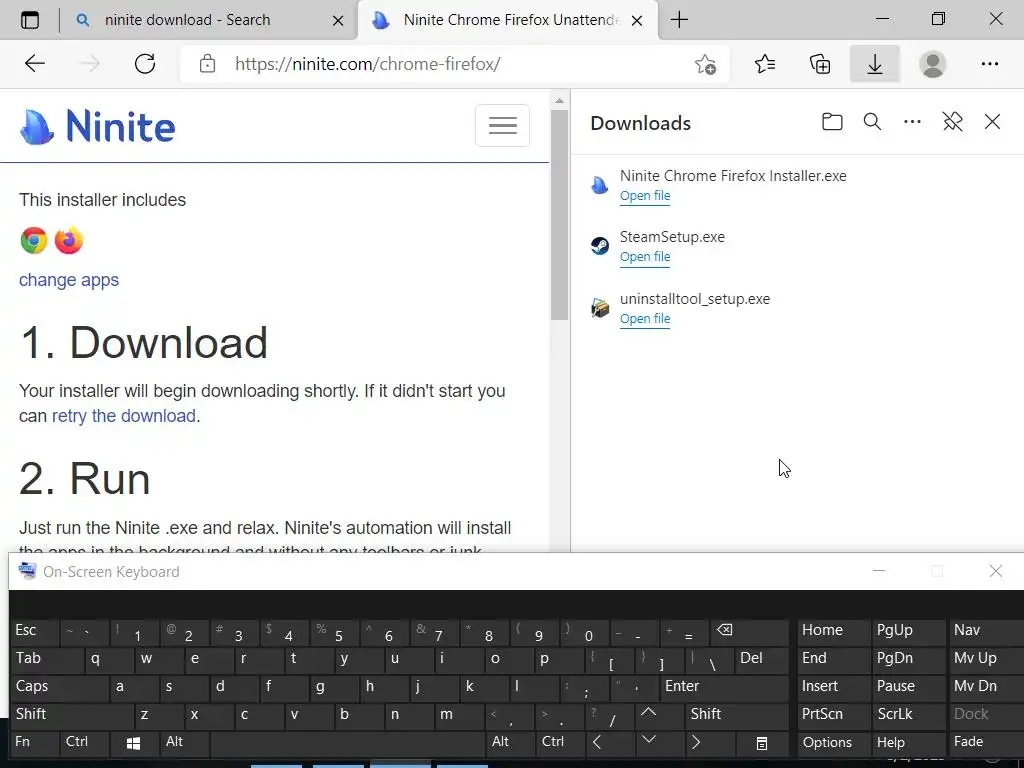The width and height of the screenshot is (1024, 768).
Task: Open a new browser tab
Action: pos(679,20)
